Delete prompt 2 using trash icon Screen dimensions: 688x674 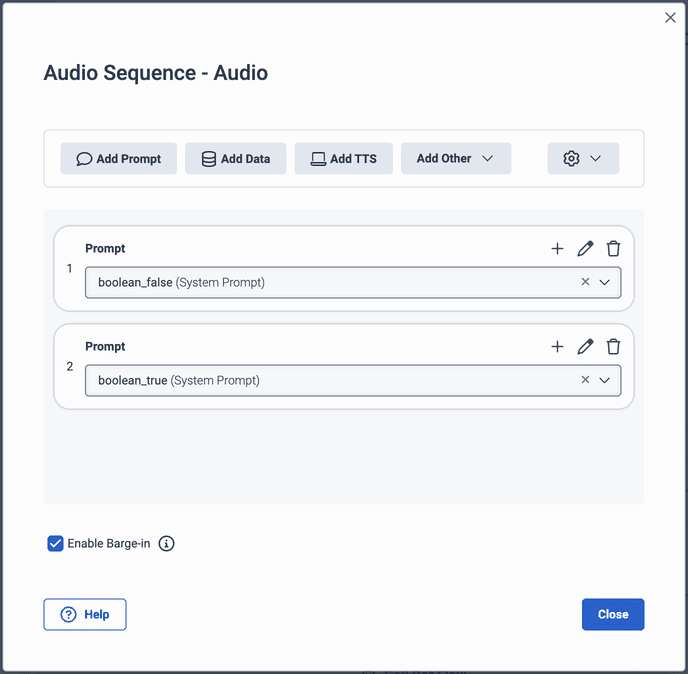pyautogui.click(x=613, y=347)
